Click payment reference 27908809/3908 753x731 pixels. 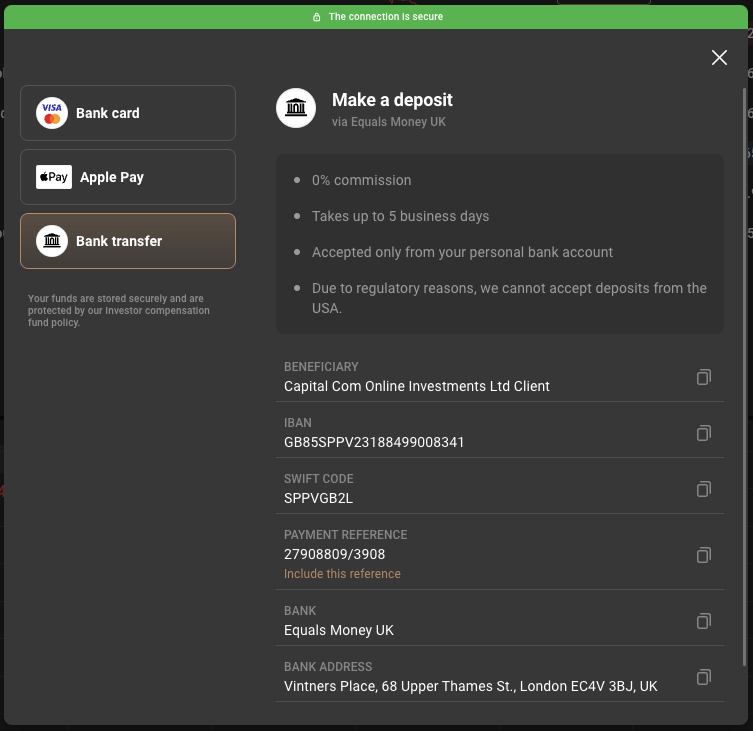tap(334, 554)
